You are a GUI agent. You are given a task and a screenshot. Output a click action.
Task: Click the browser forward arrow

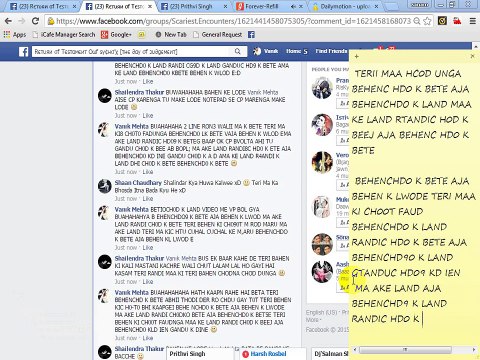pyautogui.click(x=22, y=21)
